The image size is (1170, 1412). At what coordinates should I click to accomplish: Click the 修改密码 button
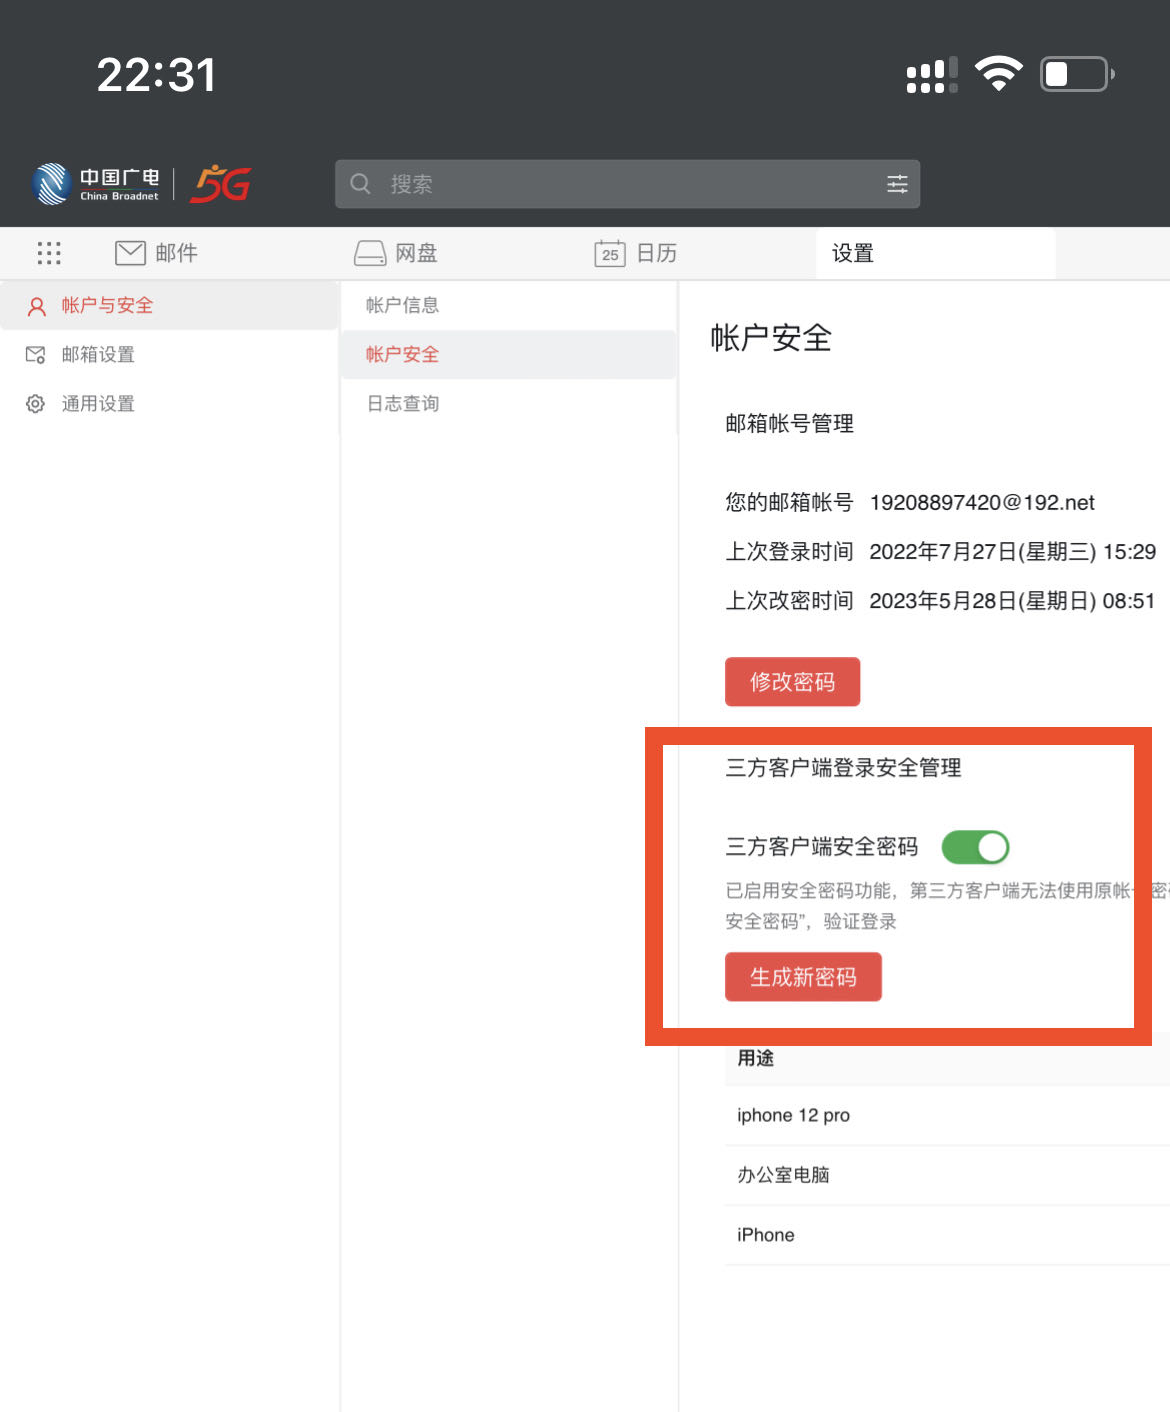792,681
